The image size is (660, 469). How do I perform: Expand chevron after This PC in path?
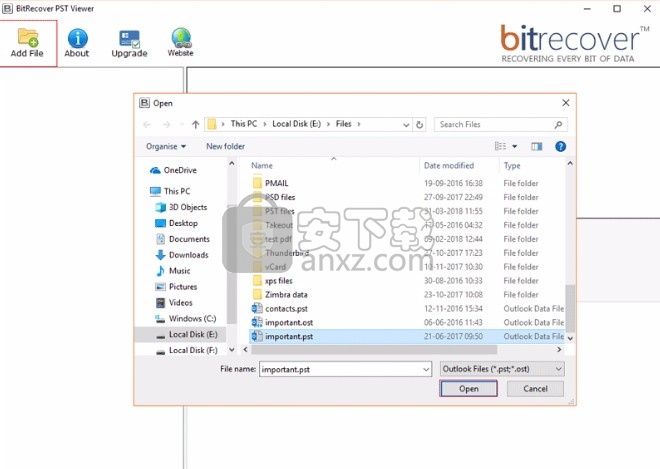pyautogui.click(x=265, y=124)
